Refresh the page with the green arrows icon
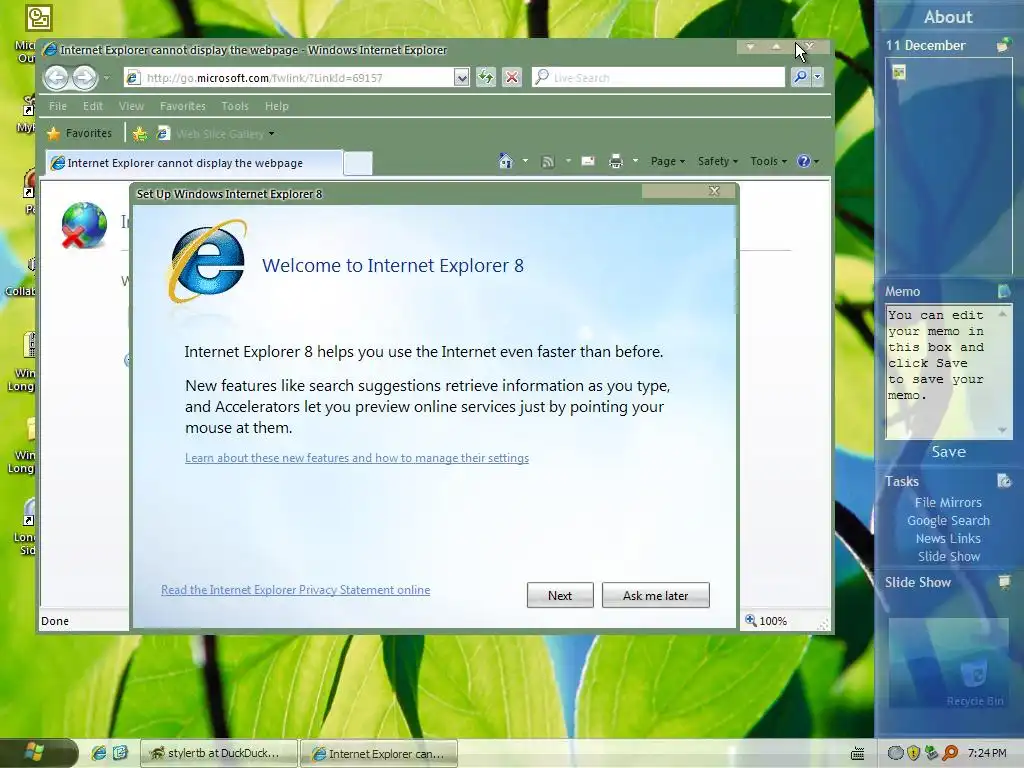The height and width of the screenshot is (768, 1024). pyautogui.click(x=485, y=78)
